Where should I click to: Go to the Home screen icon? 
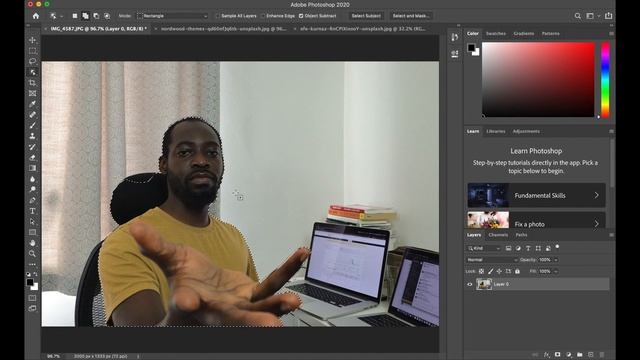point(36,16)
